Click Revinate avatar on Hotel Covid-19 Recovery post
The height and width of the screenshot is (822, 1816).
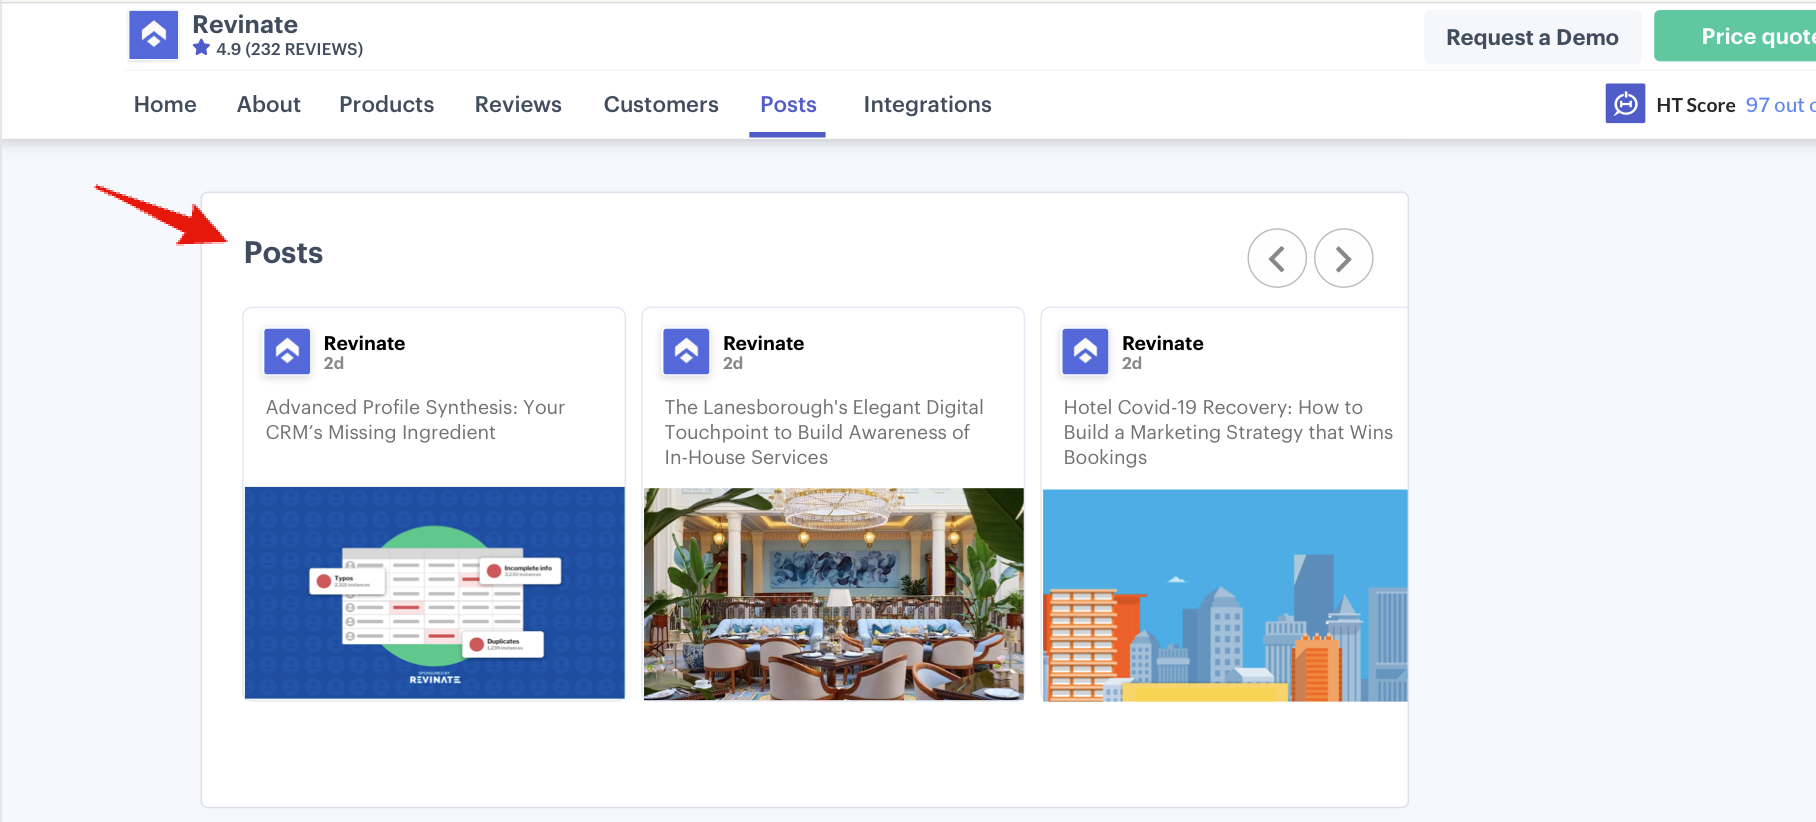tap(1085, 351)
